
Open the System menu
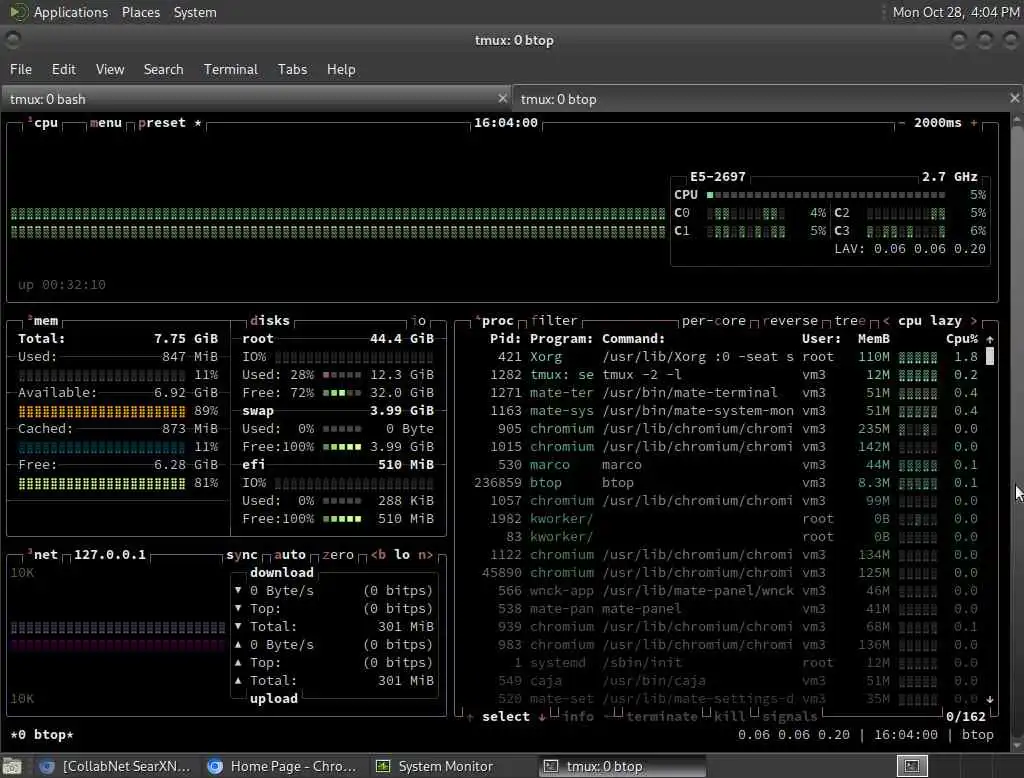tap(195, 12)
